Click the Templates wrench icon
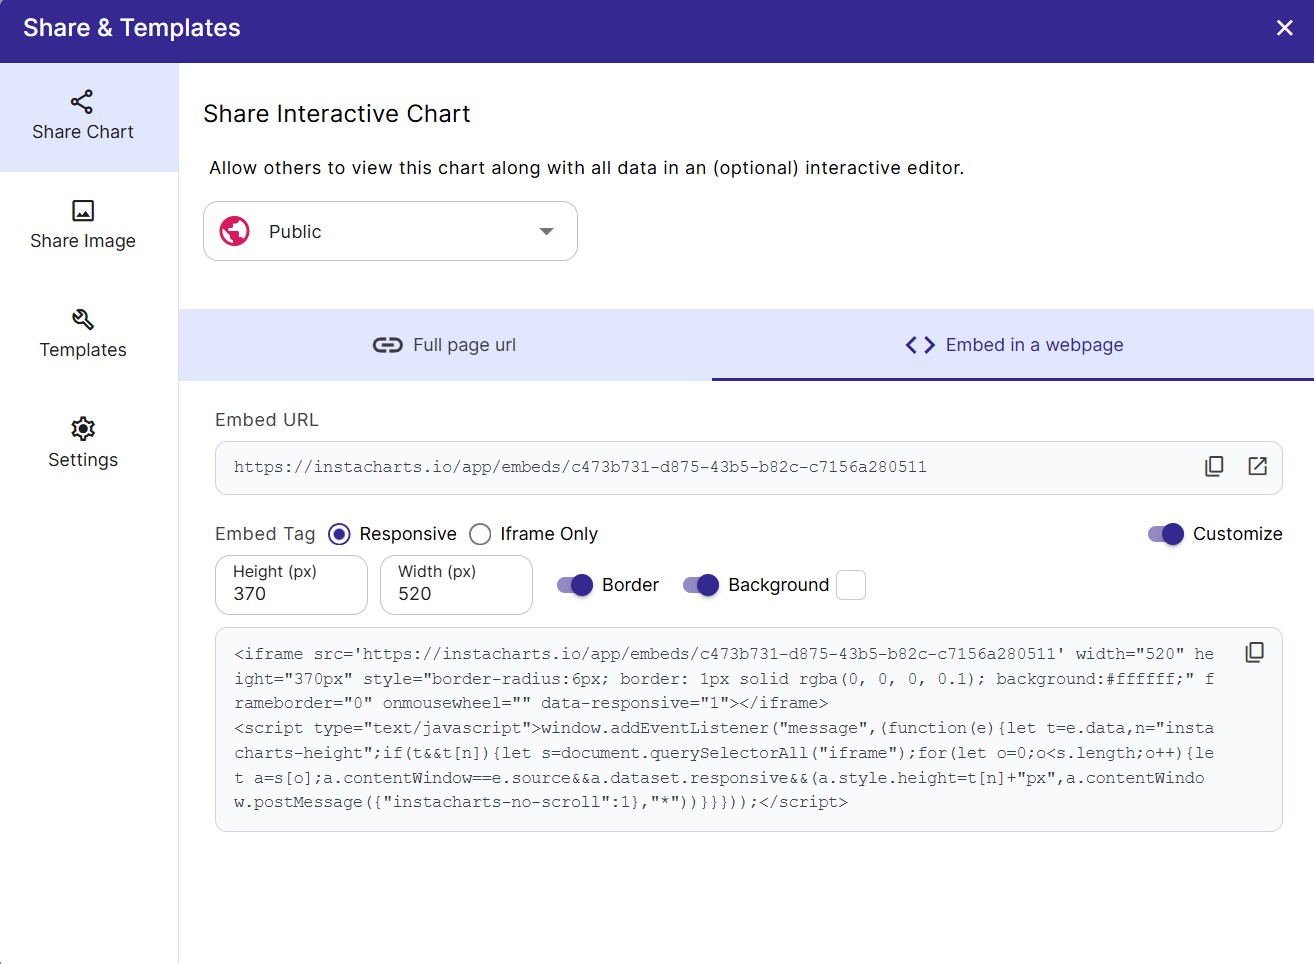 point(82,321)
